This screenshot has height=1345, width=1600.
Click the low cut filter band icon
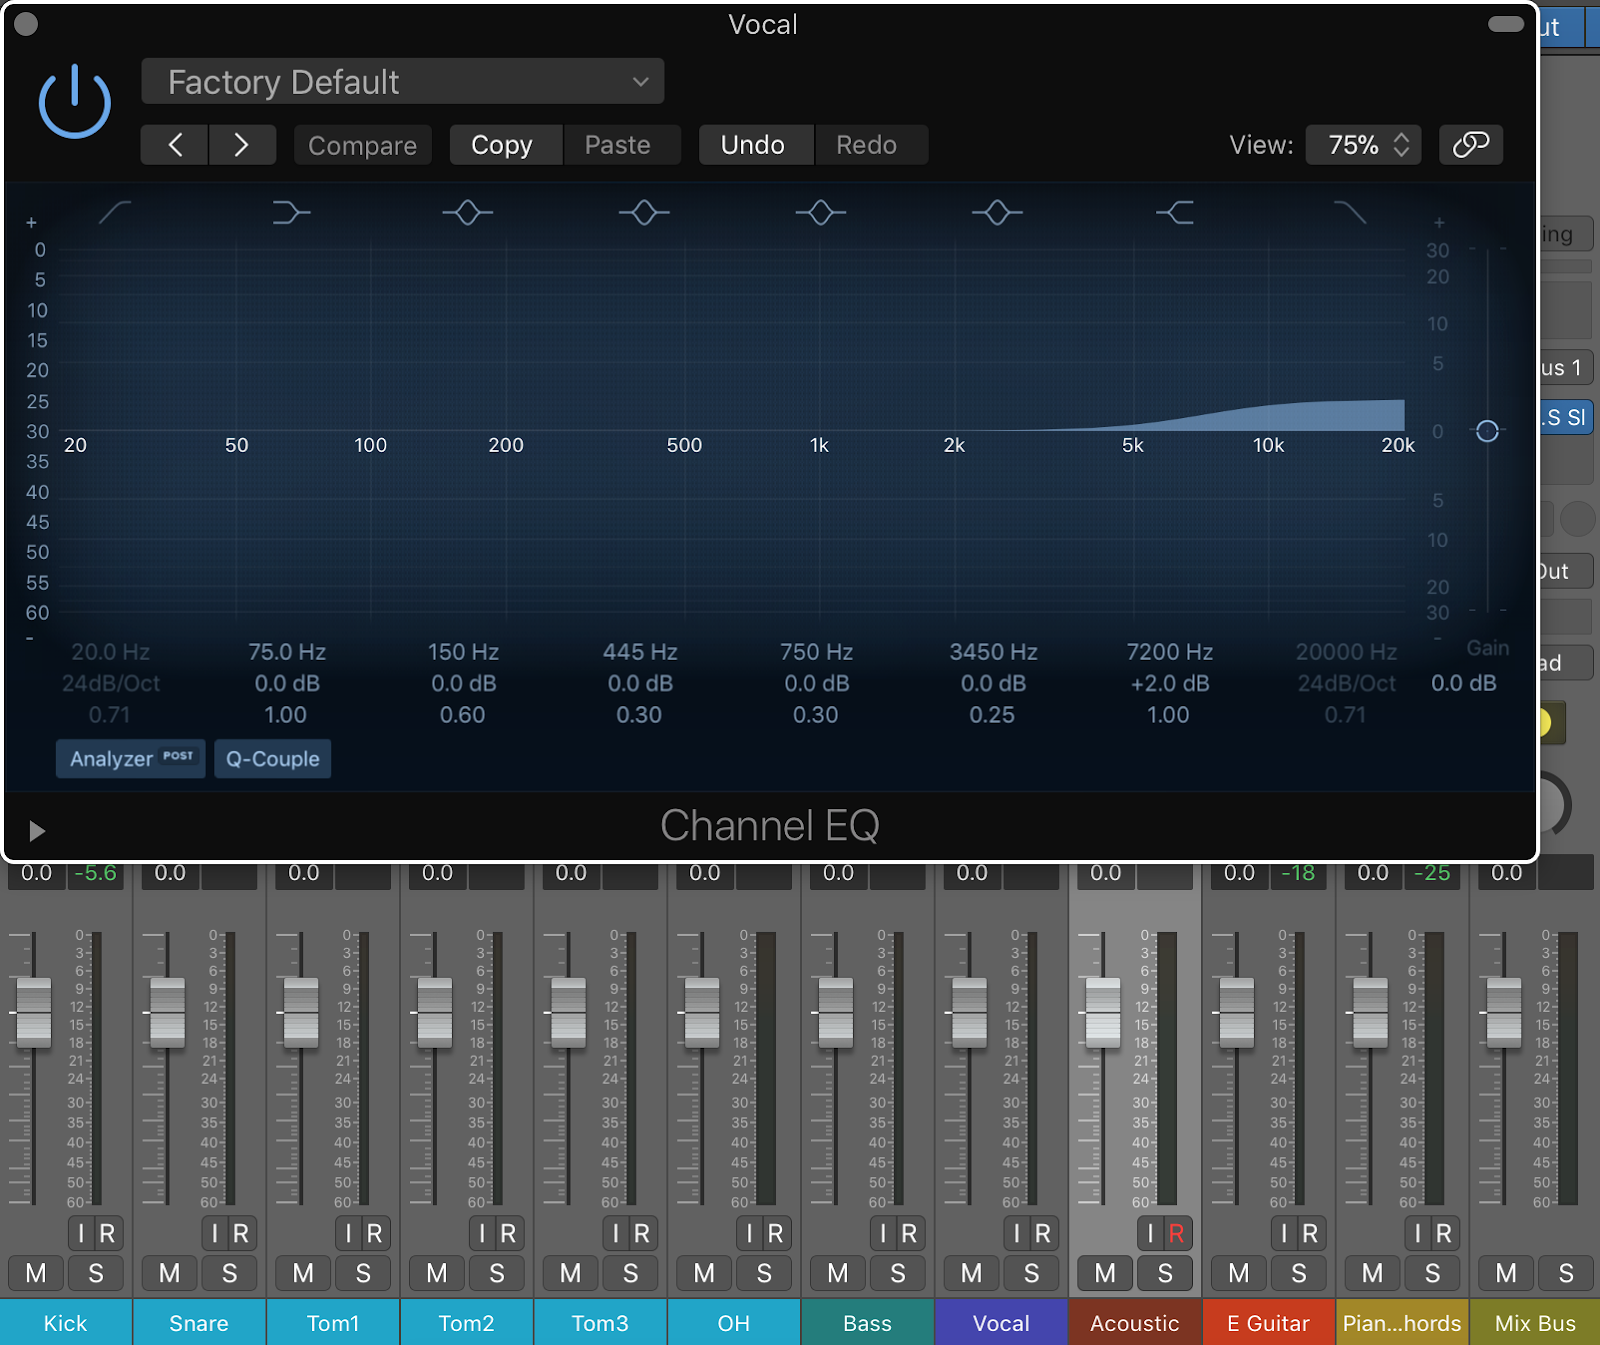click(x=115, y=212)
